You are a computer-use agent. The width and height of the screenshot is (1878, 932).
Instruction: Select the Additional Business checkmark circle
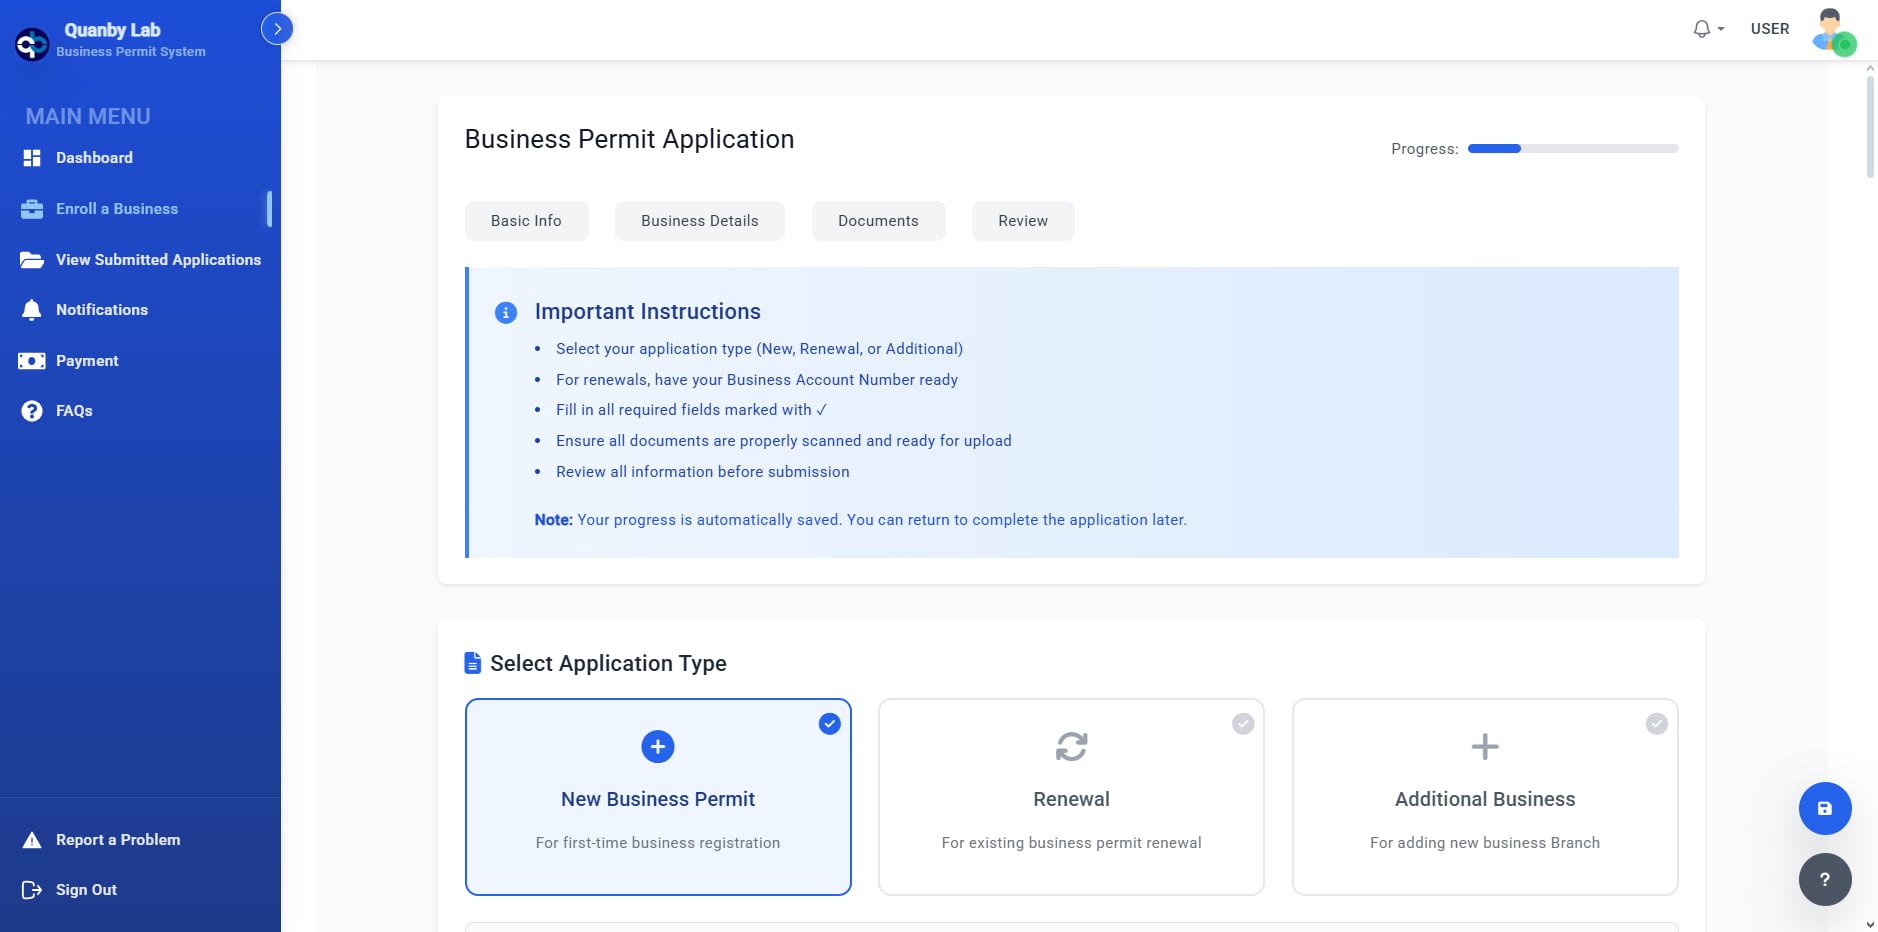(1656, 723)
